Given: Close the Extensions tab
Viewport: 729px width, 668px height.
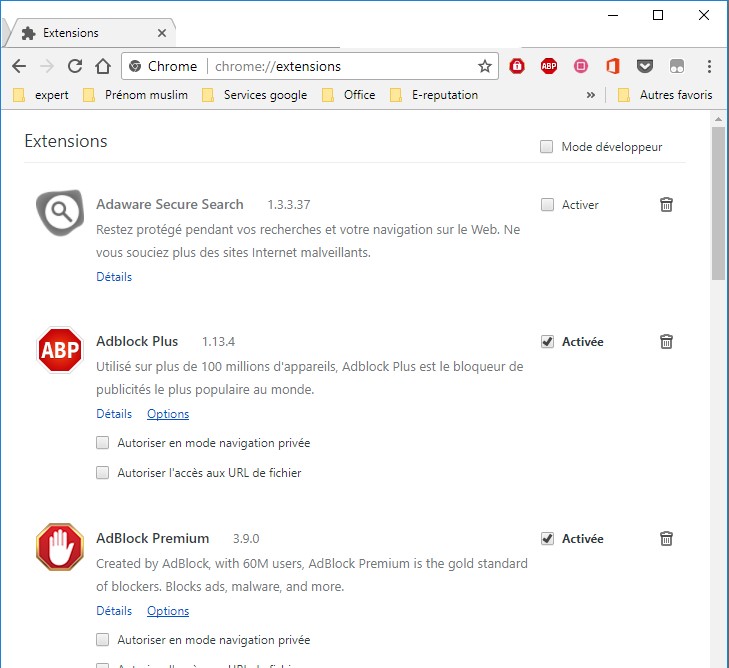Looking at the screenshot, I should coord(162,33).
